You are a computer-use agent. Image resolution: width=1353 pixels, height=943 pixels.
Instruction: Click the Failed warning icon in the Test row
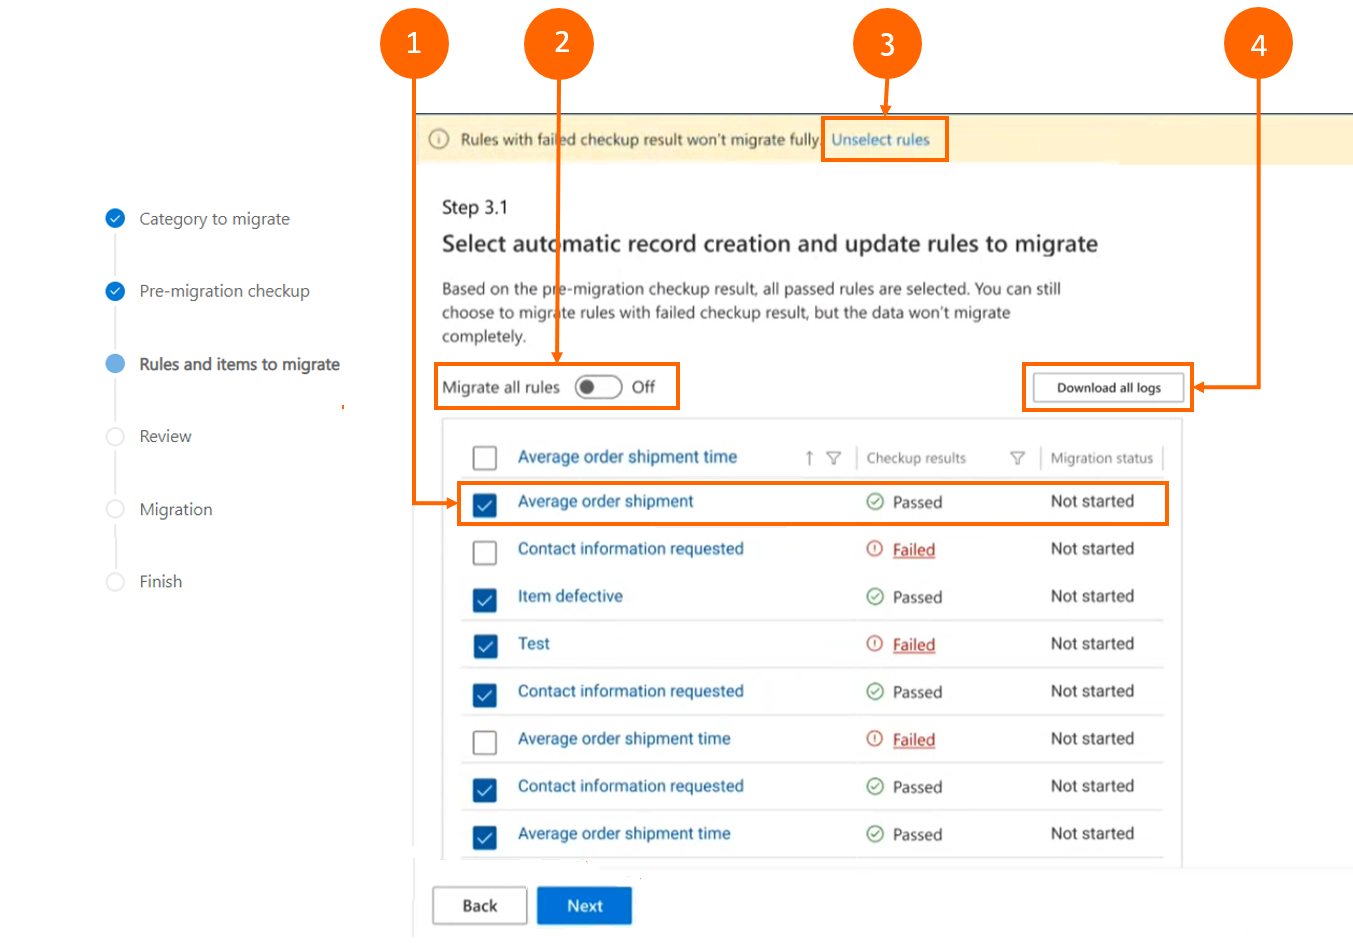tap(875, 644)
